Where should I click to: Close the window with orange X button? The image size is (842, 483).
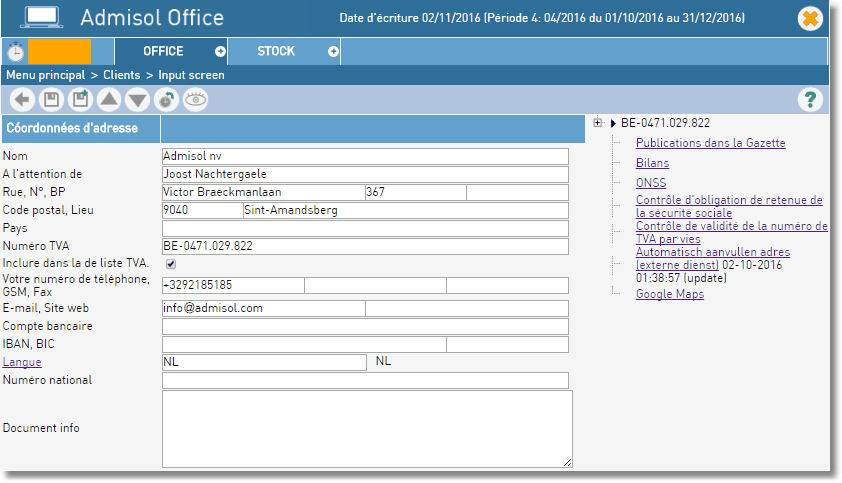pyautogui.click(x=810, y=19)
